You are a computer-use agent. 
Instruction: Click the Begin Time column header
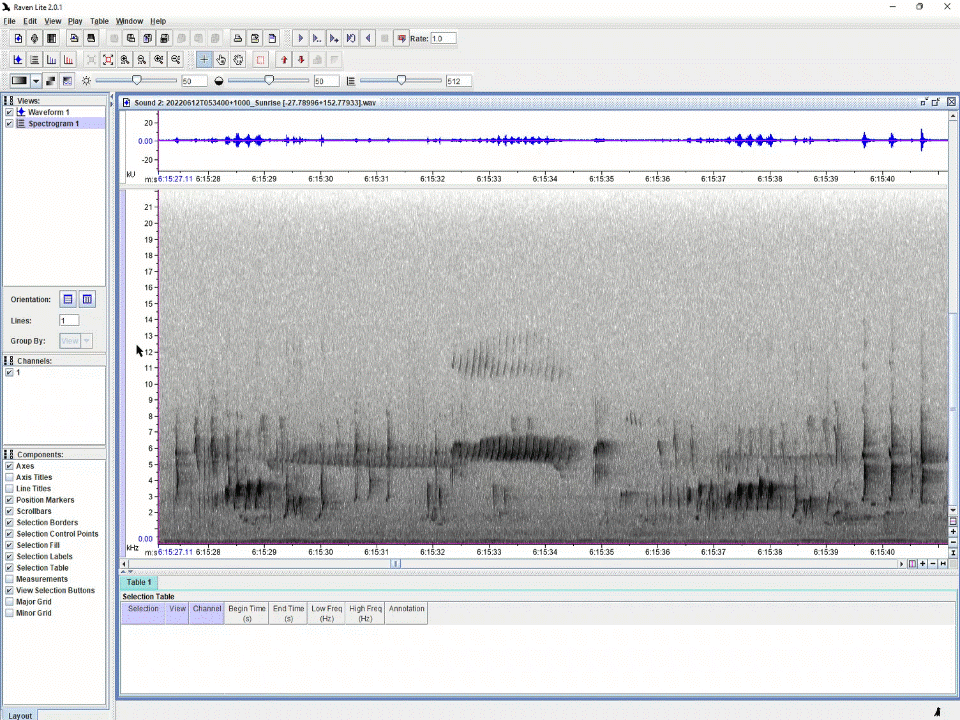point(247,613)
